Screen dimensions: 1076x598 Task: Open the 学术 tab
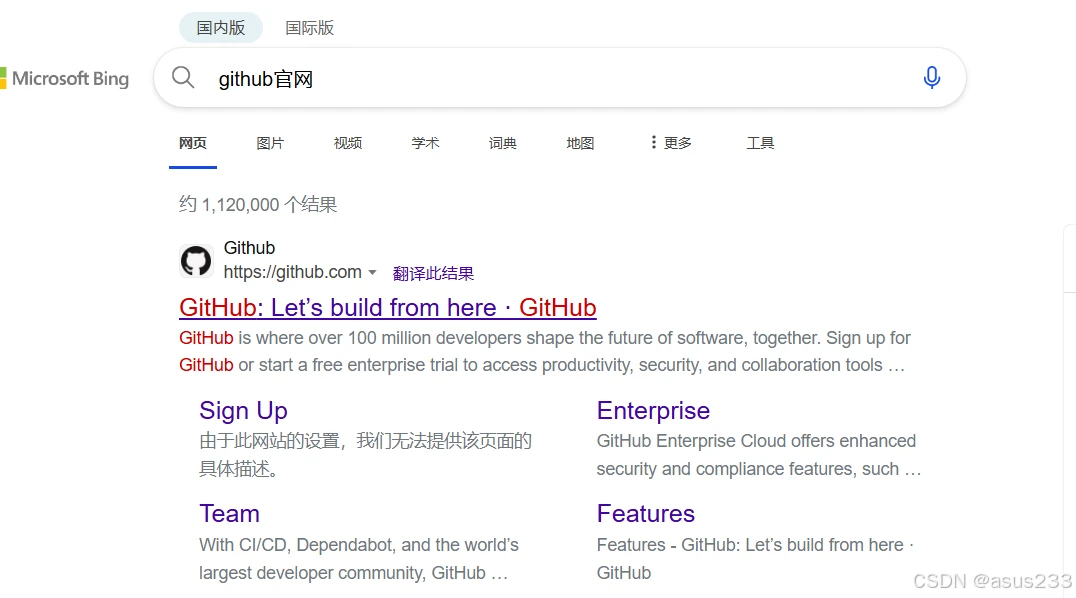click(425, 143)
